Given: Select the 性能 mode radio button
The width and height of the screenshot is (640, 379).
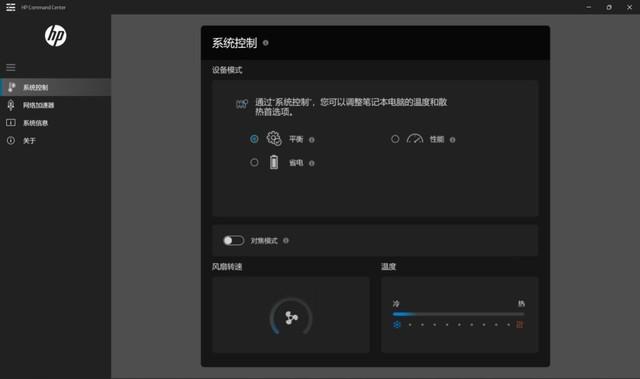Looking at the screenshot, I should [395, 139].
